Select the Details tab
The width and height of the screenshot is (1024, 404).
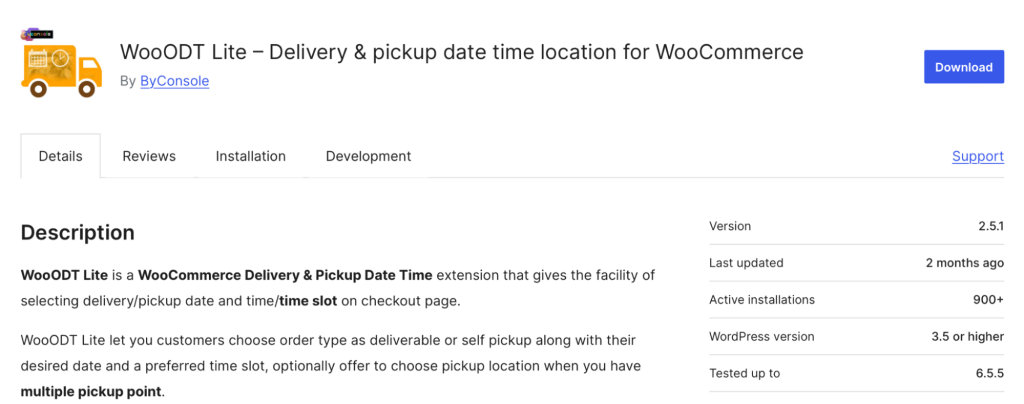pos(60,156)
